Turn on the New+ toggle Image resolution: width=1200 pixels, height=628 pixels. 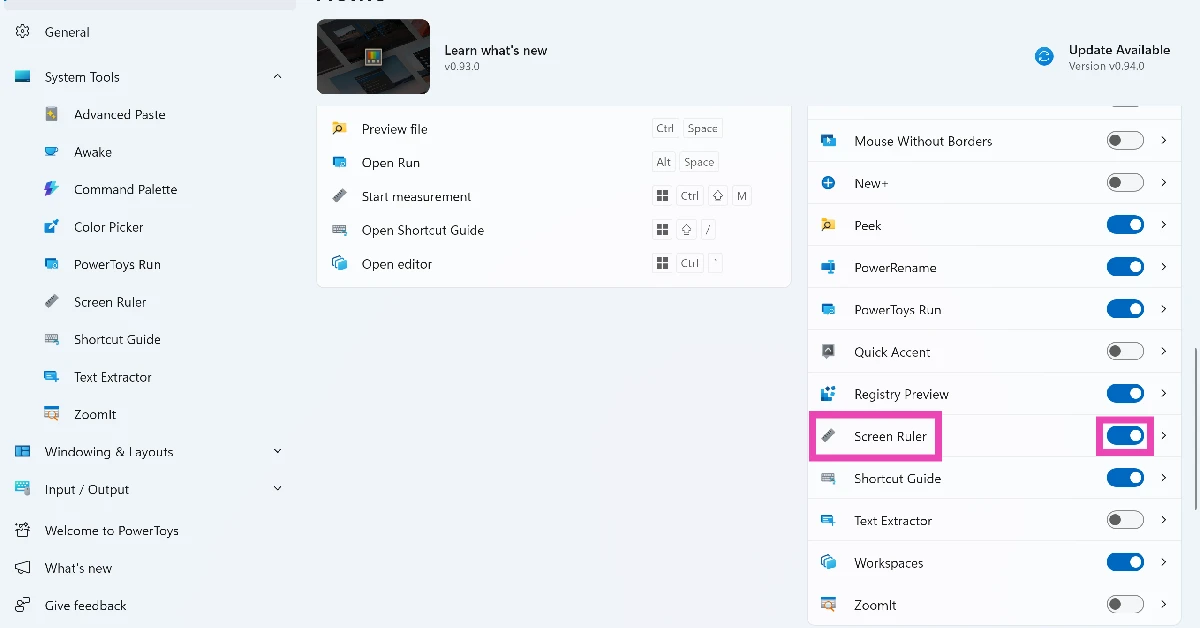pyautogui.click(x=1125, y=183)
